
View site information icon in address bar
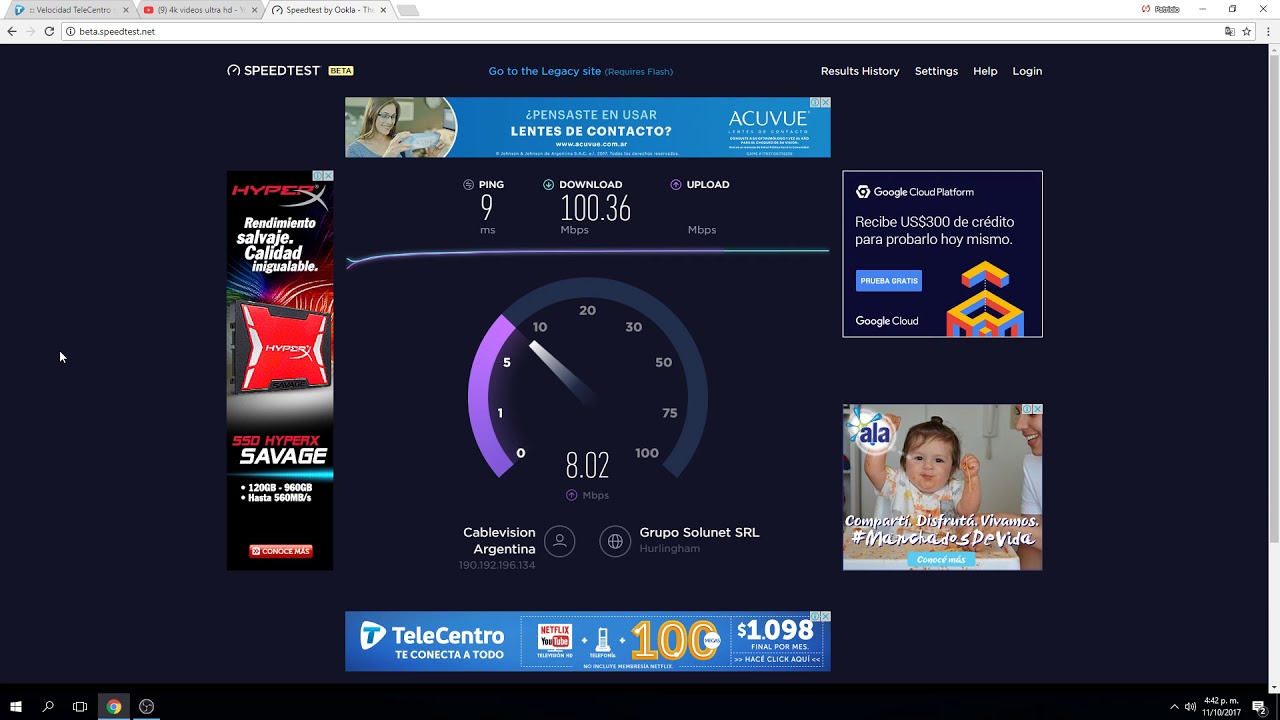(70, 31)
